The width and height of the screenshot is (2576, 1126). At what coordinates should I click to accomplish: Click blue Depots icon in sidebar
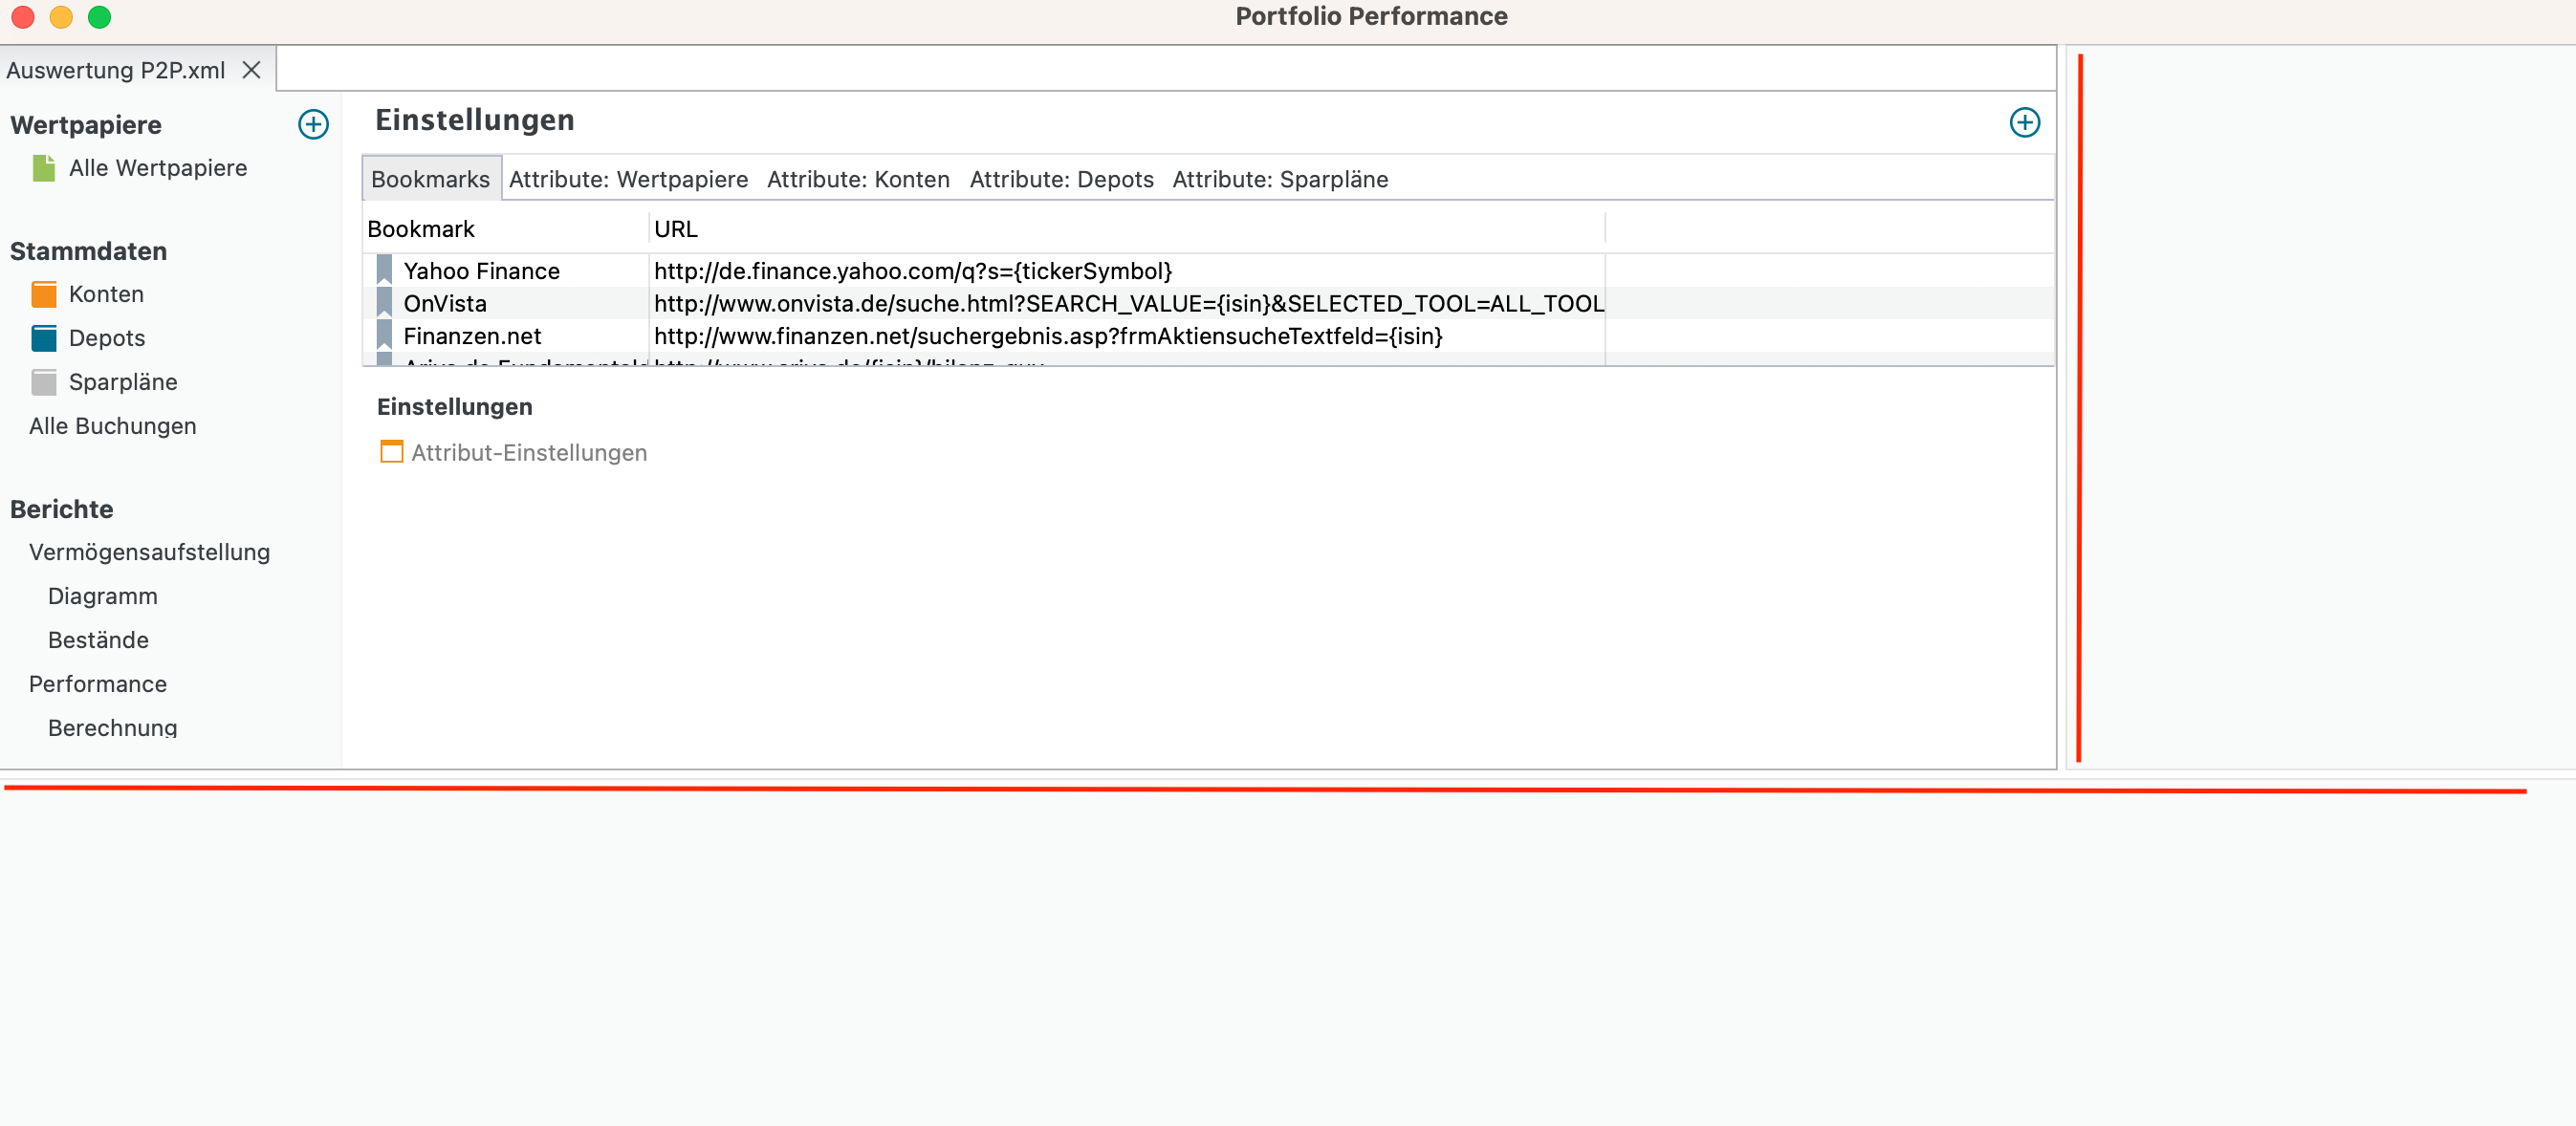click(x=44, y=338)
